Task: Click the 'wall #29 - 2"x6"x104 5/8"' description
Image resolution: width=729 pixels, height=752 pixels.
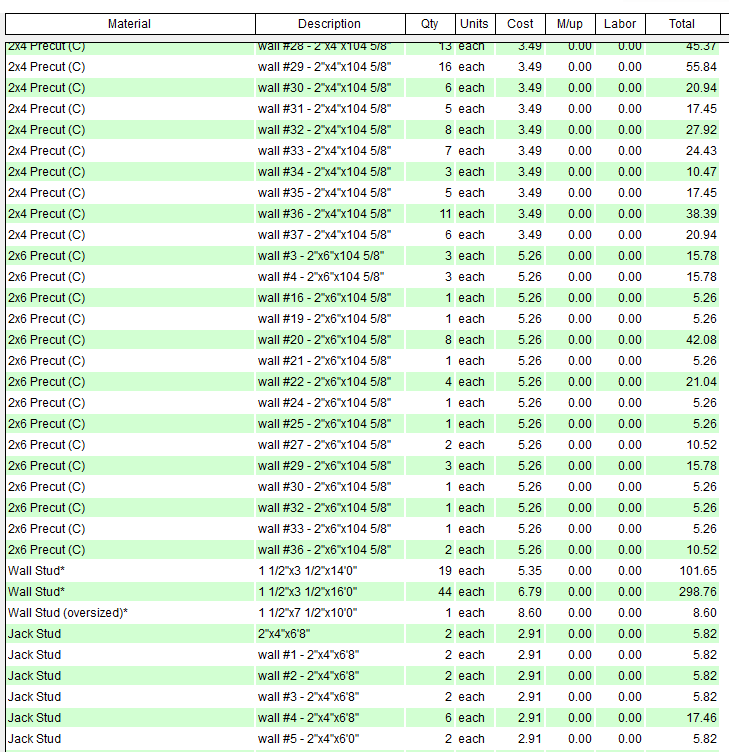Action: [330, 466]
